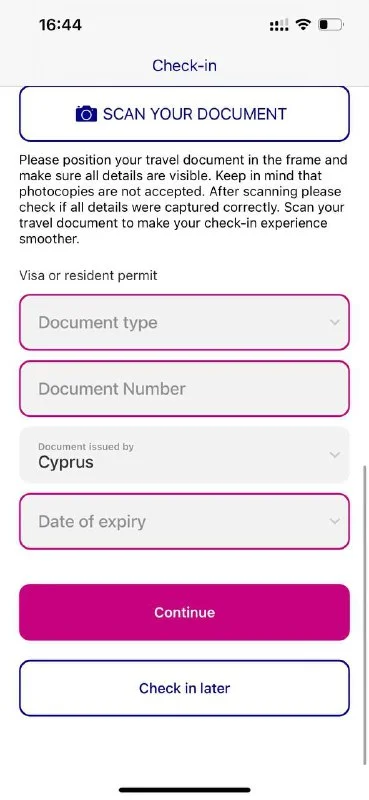Change the Document issued by Cyprus selection
The width and height of the screenshot is (369, 800).
click(184, 455)
